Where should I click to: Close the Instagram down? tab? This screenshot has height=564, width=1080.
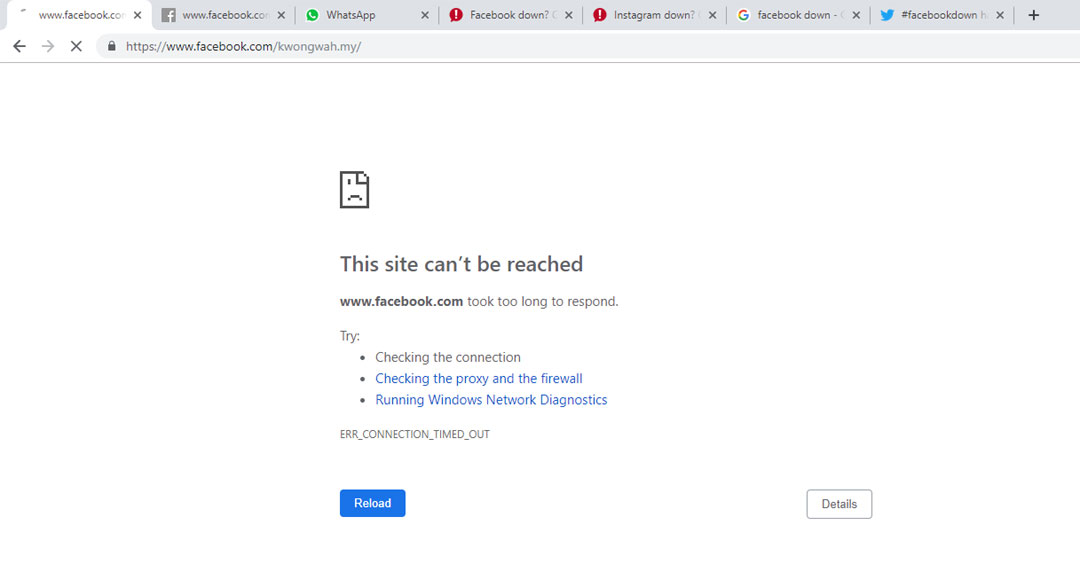pyautogui.click(x=712, y=15)
